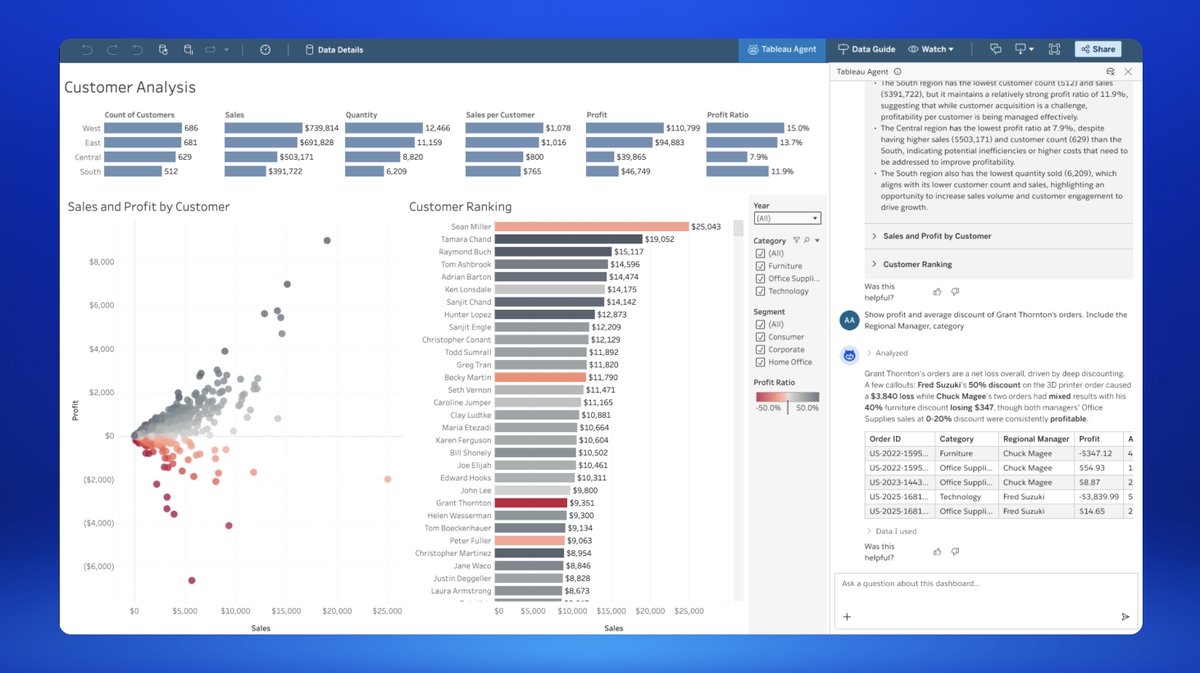This screenshot has width=1200, height=673.
Task: Open Data Details in the toolbar
Action: 334,49
